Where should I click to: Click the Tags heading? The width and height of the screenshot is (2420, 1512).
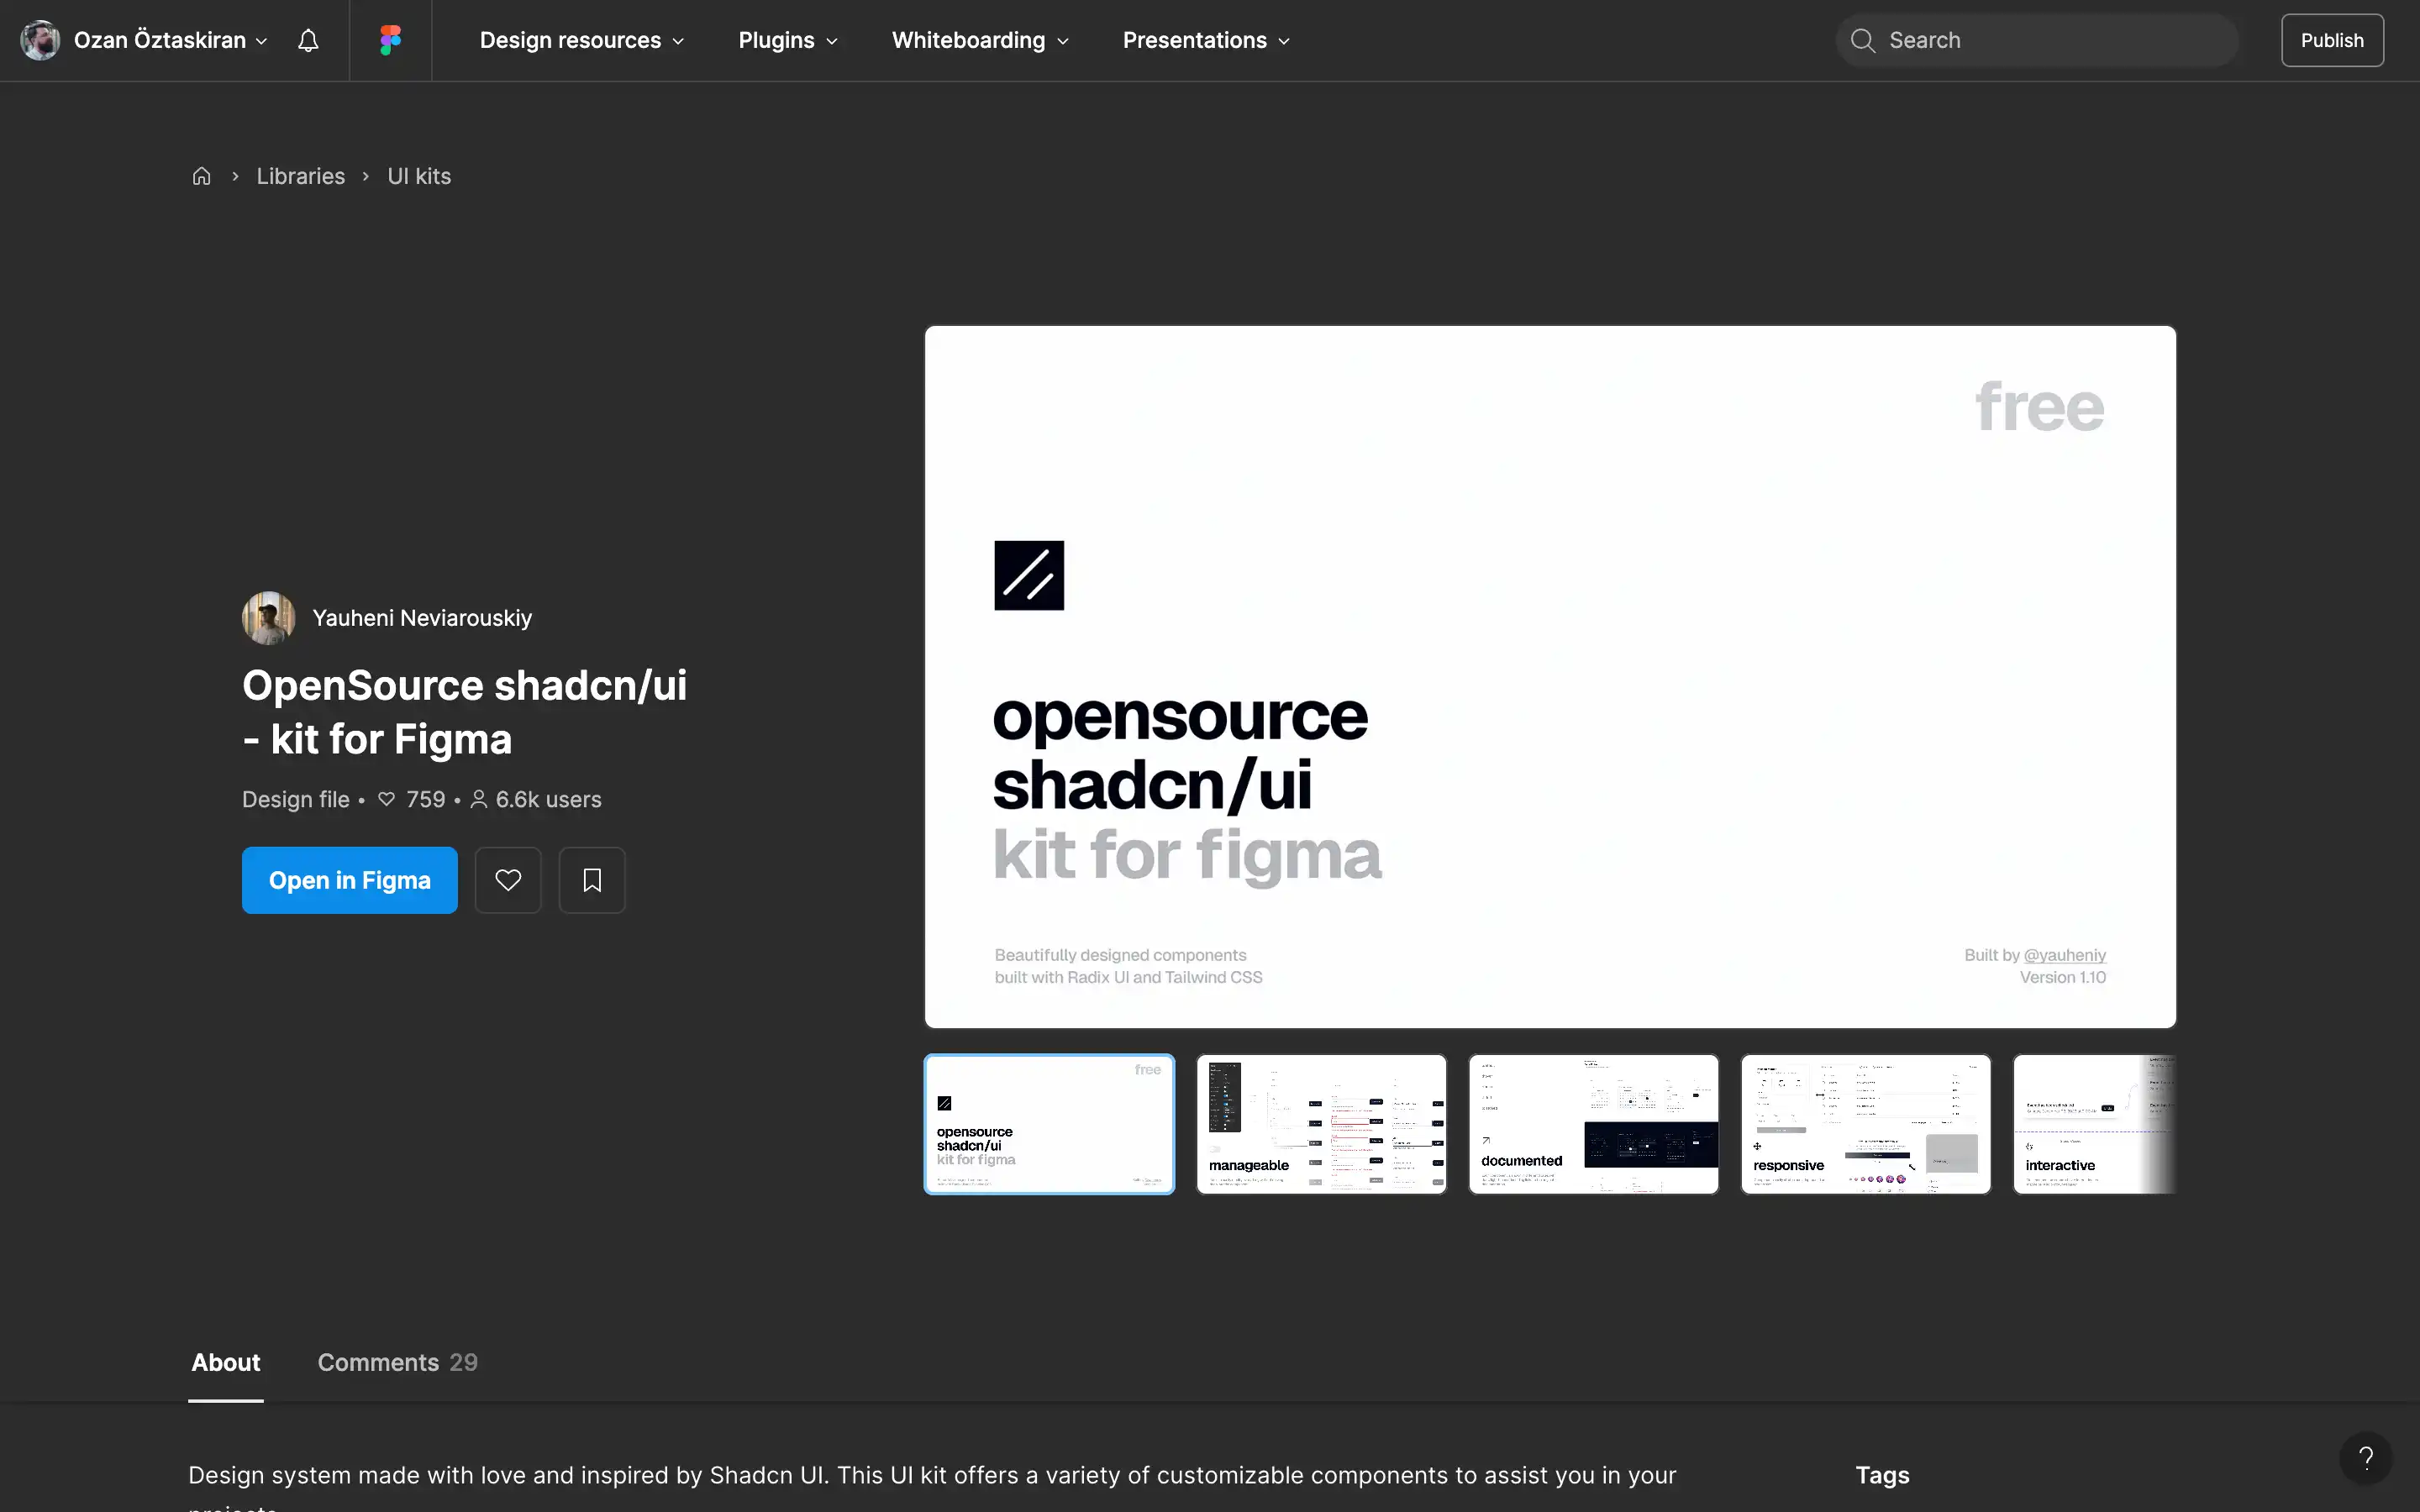point(1882,1475)
